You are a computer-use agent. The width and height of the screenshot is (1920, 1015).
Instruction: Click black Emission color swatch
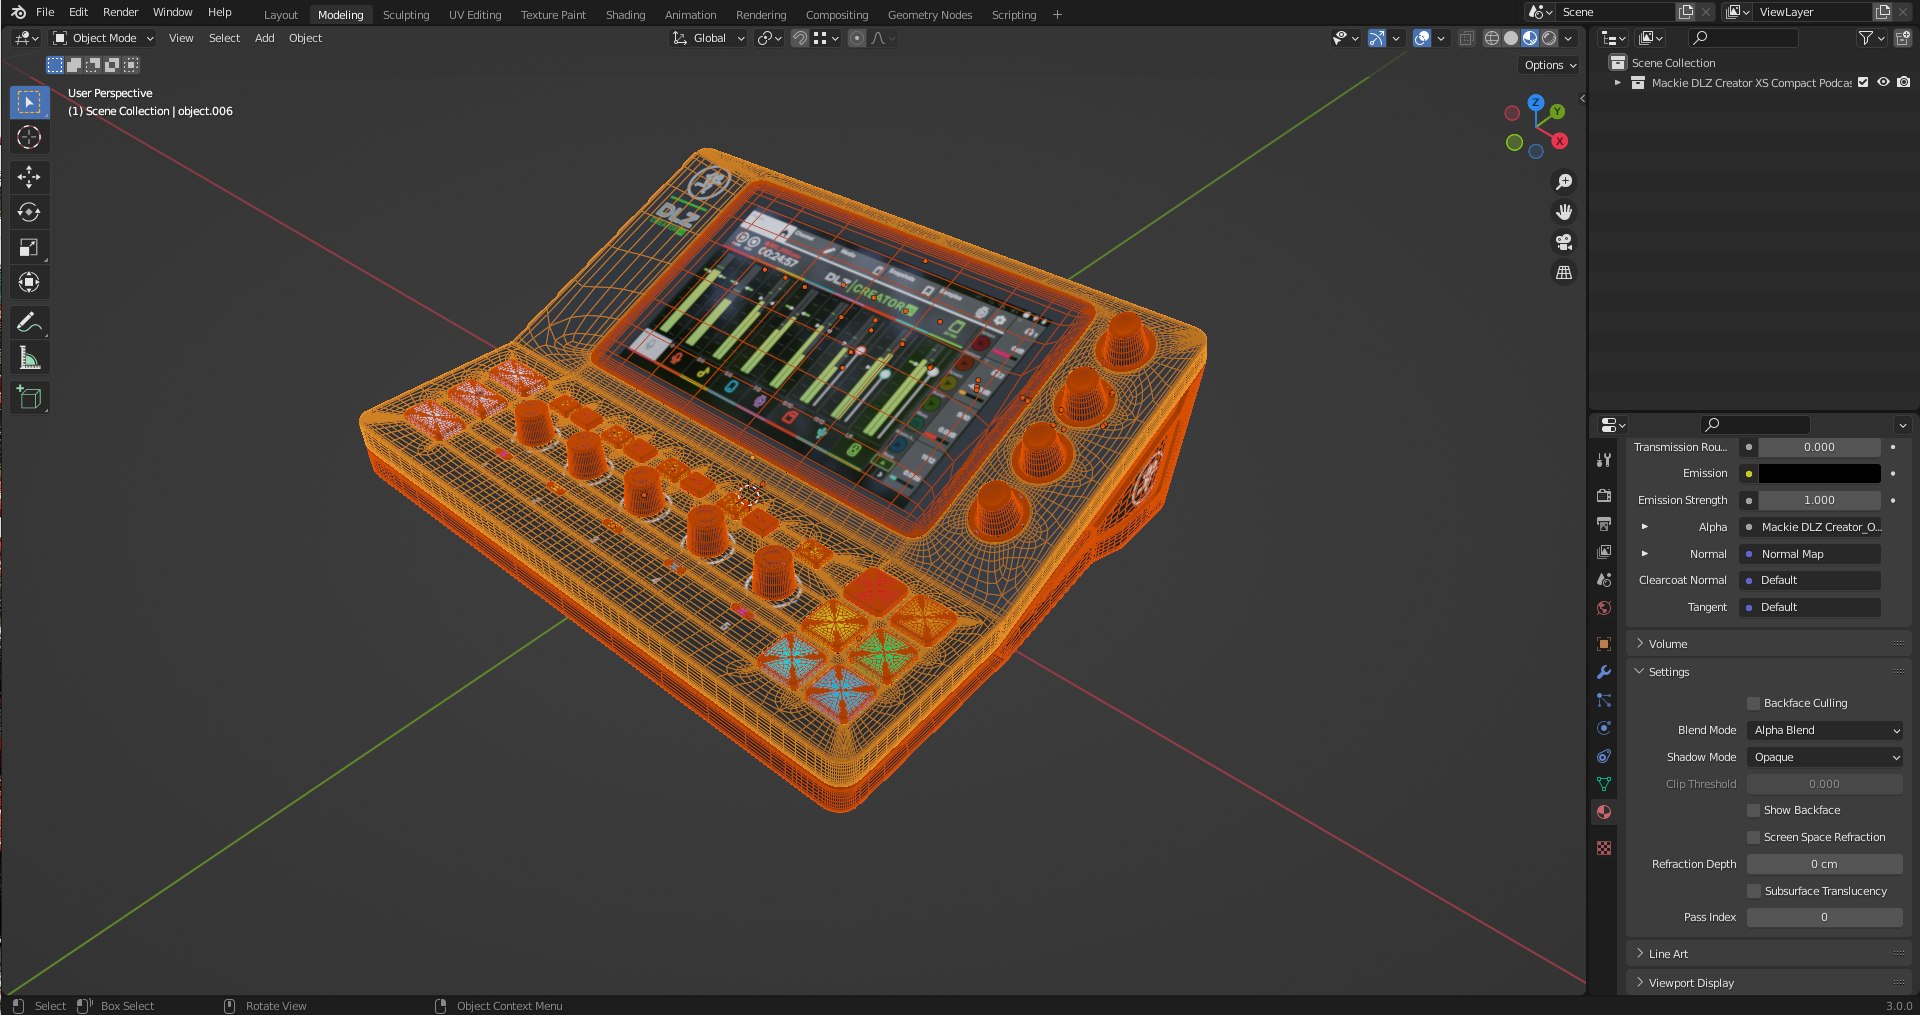coord(1819,473)
